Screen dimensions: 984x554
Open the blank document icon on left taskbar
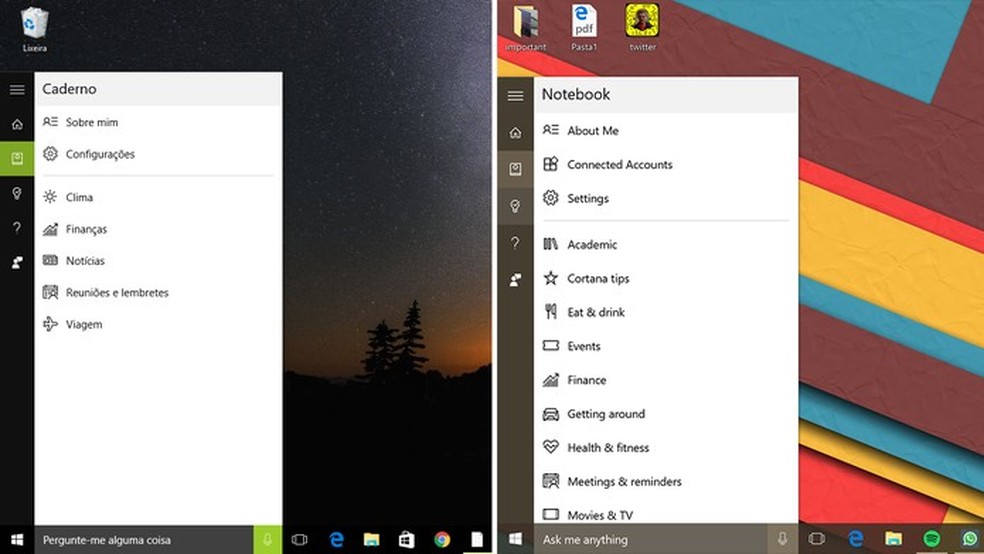click(477, 540)
